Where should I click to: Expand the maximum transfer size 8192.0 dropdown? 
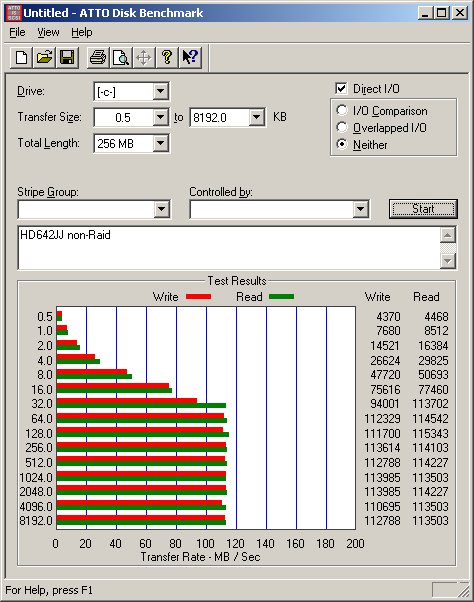257,117
